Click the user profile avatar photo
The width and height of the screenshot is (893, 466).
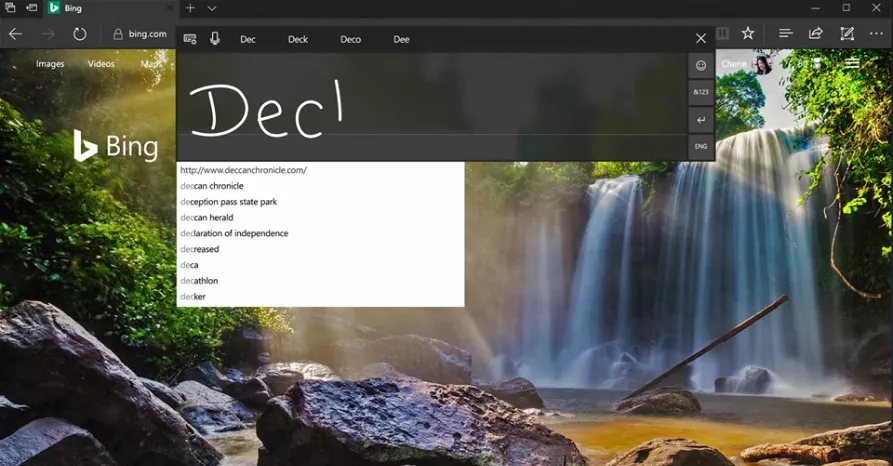(764, 64)
